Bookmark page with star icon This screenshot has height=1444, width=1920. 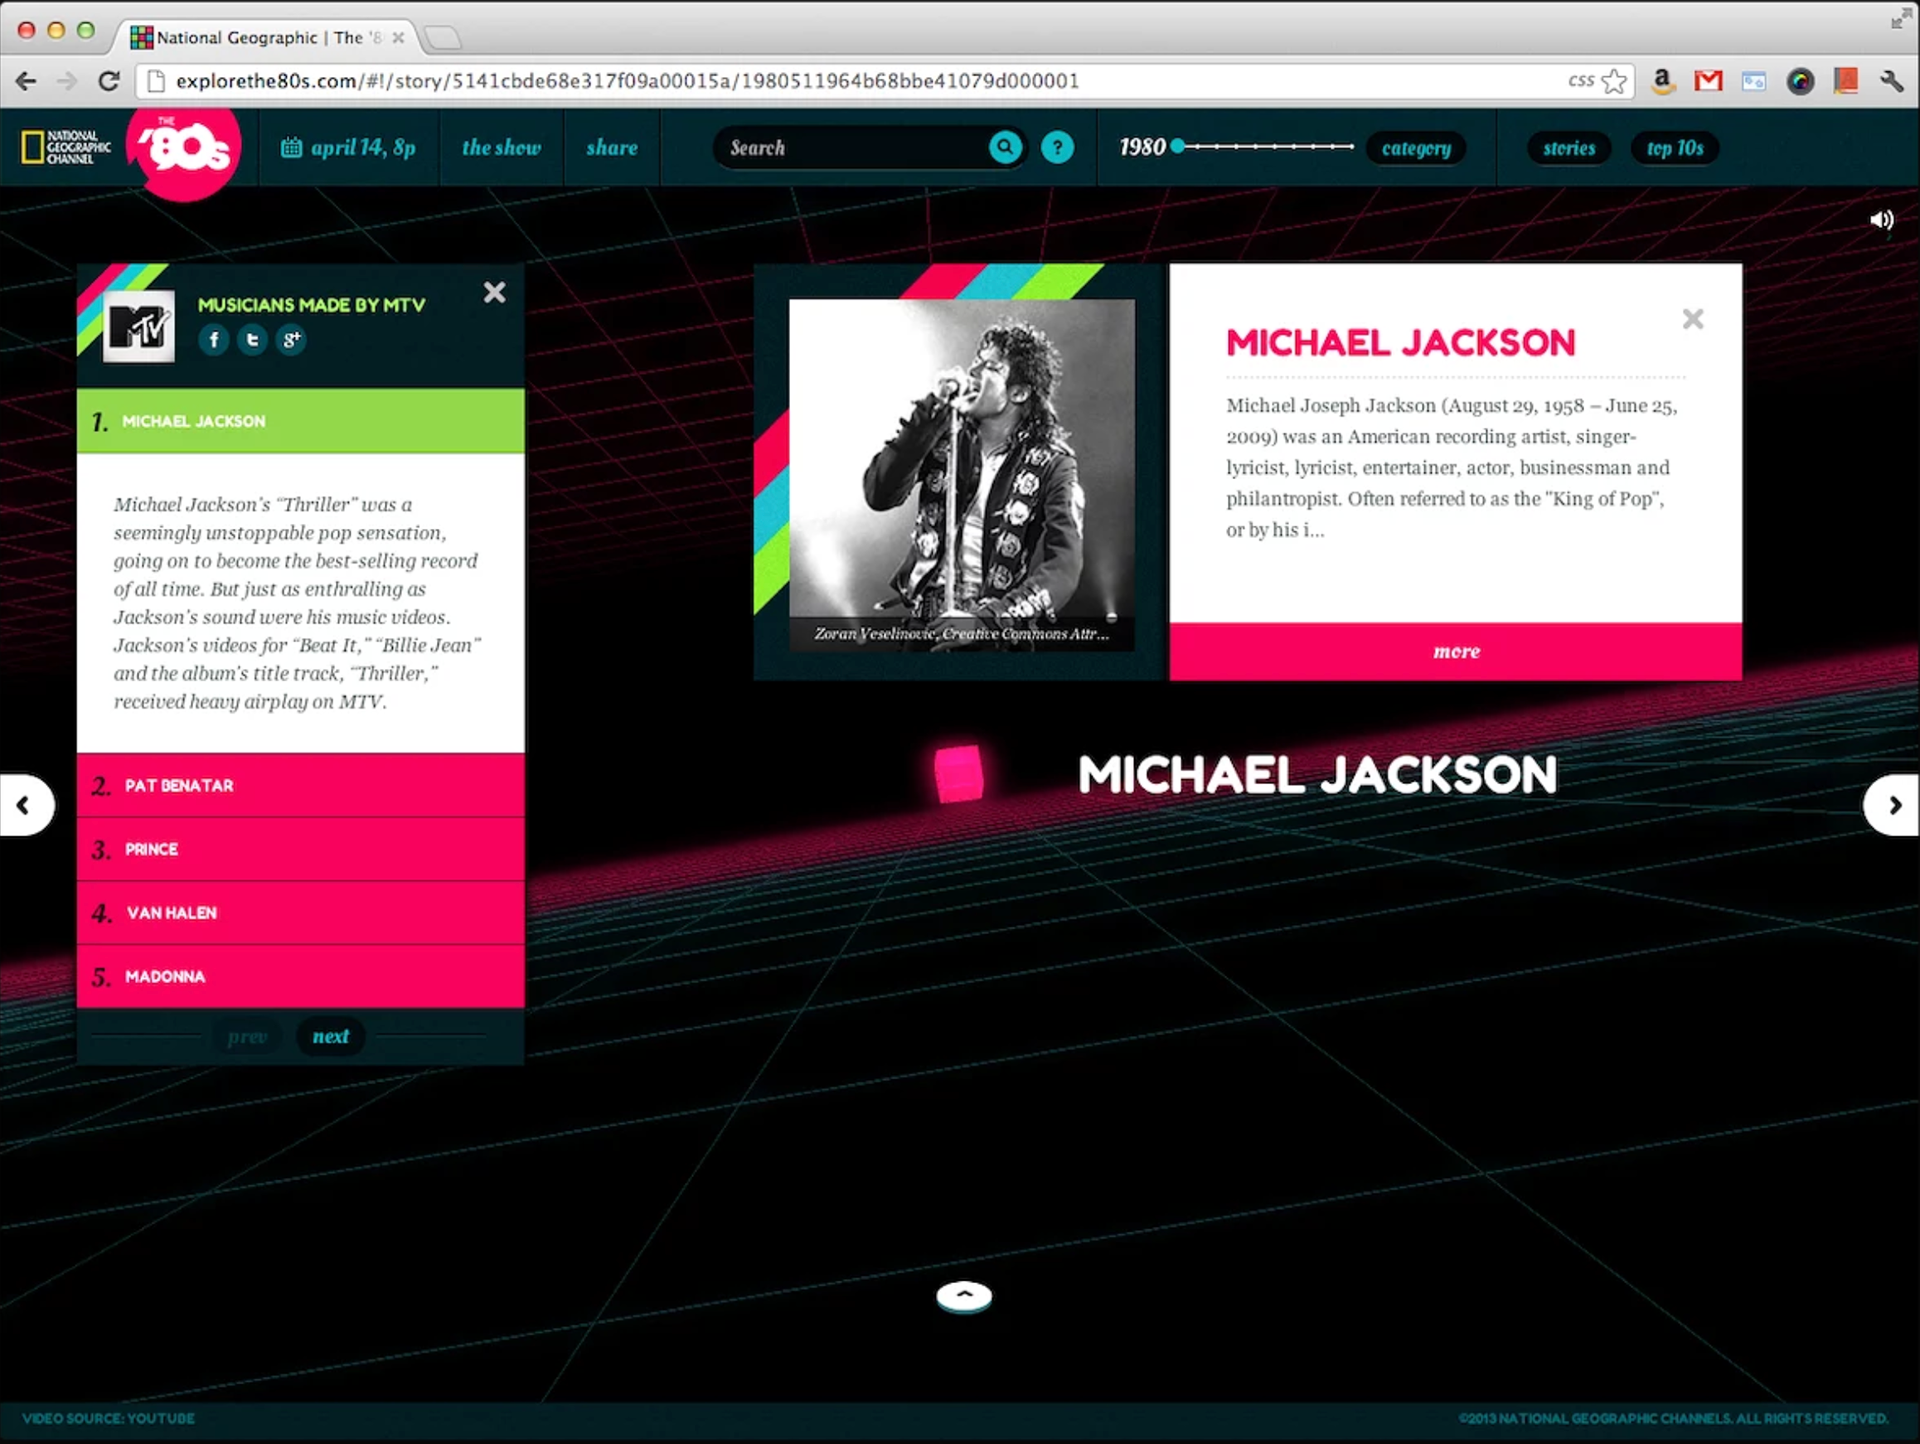1614,81
